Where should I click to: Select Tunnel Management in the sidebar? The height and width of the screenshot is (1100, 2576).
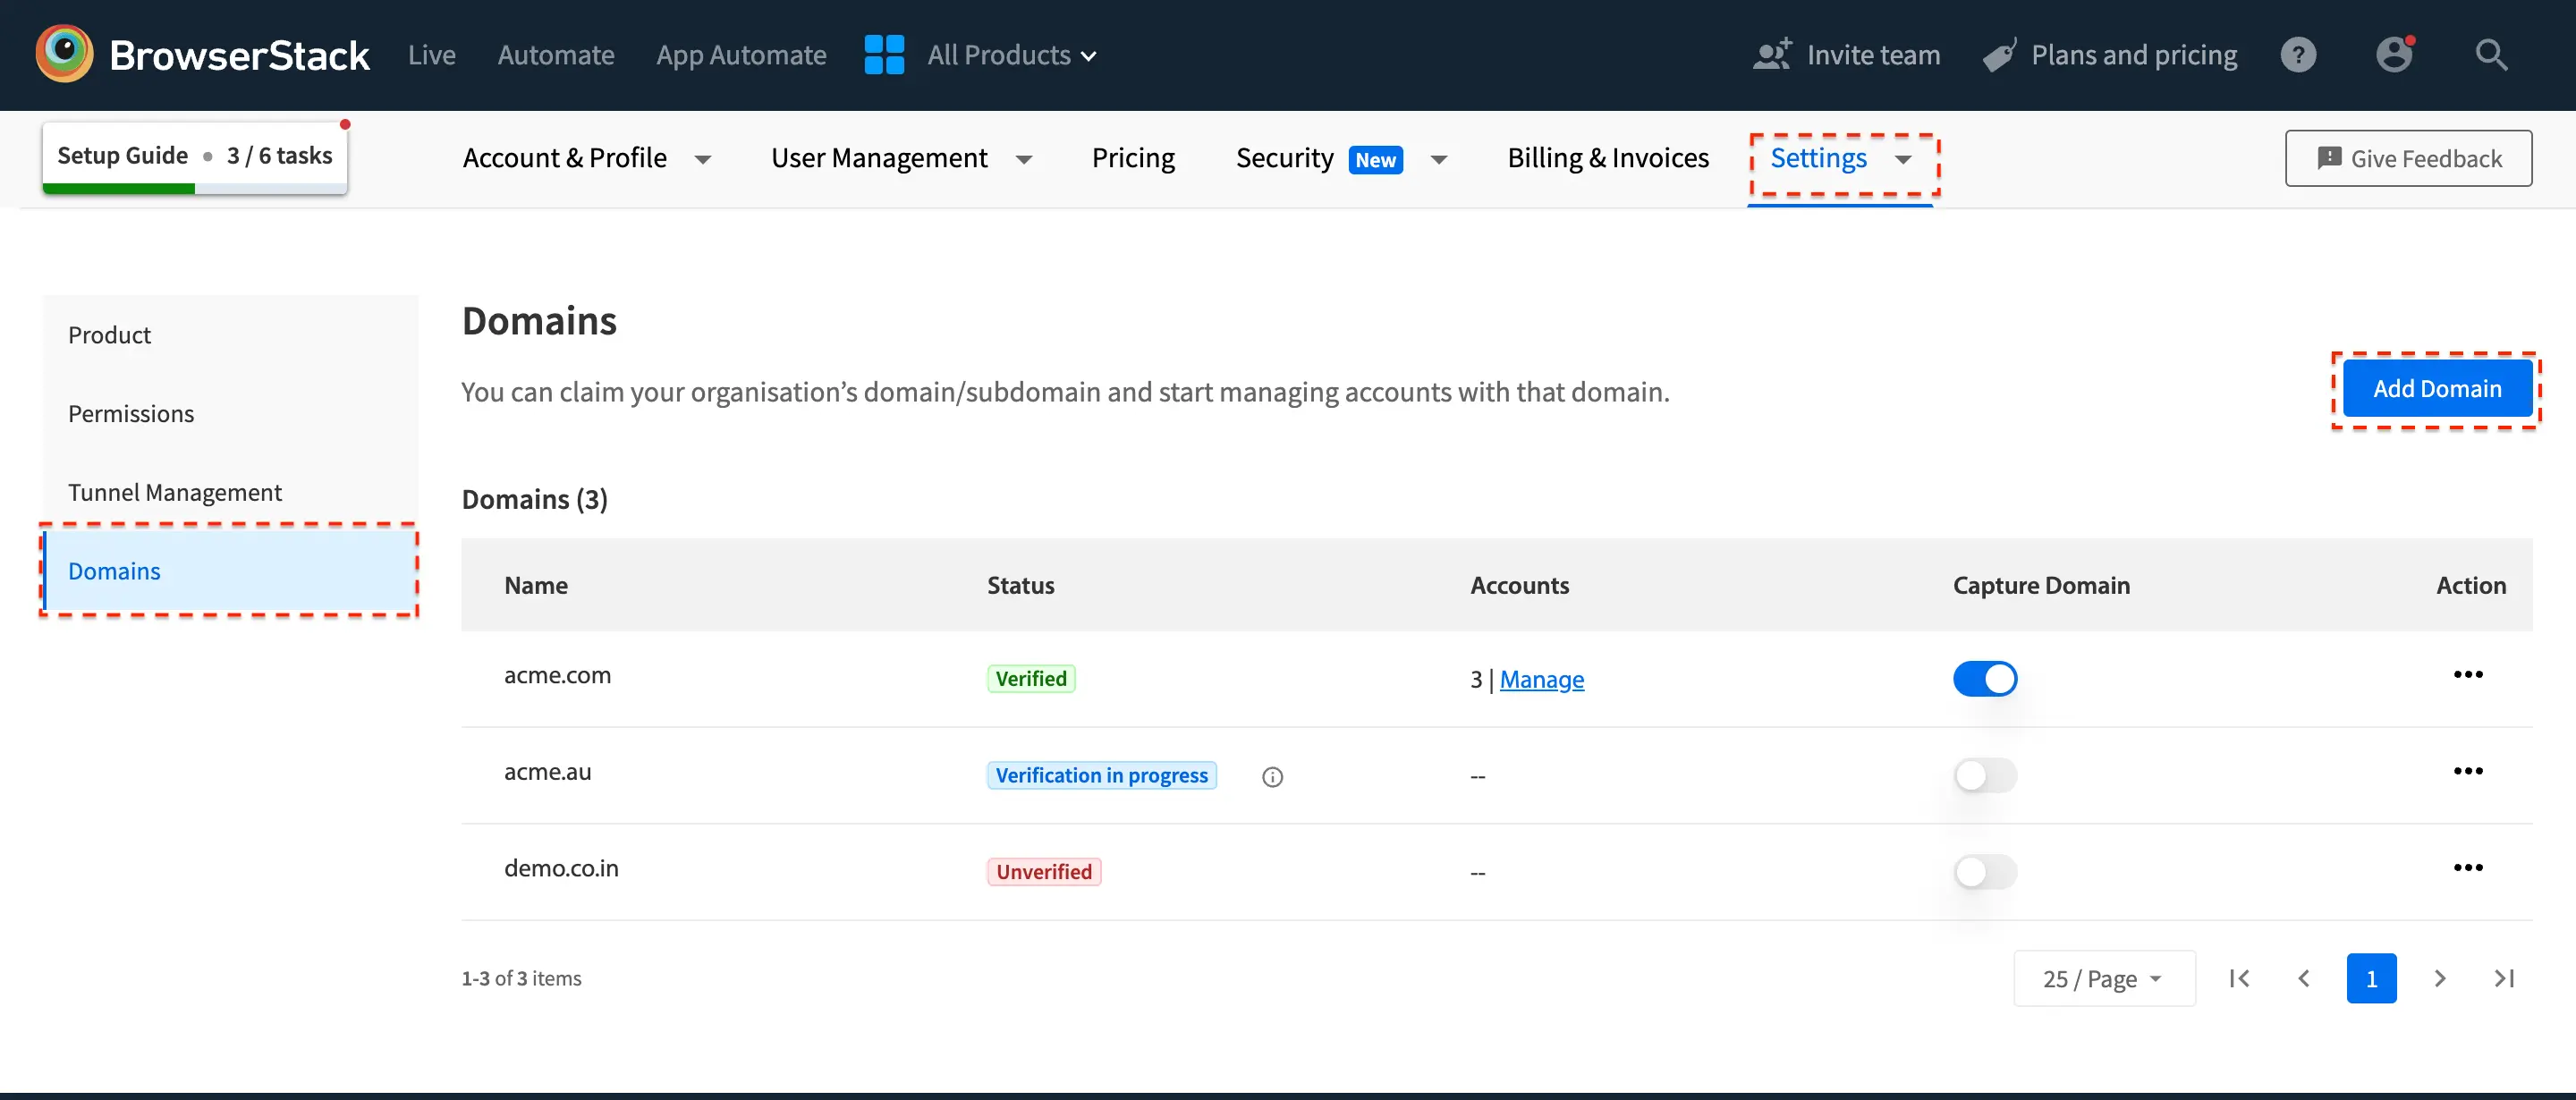click(175, 492)
